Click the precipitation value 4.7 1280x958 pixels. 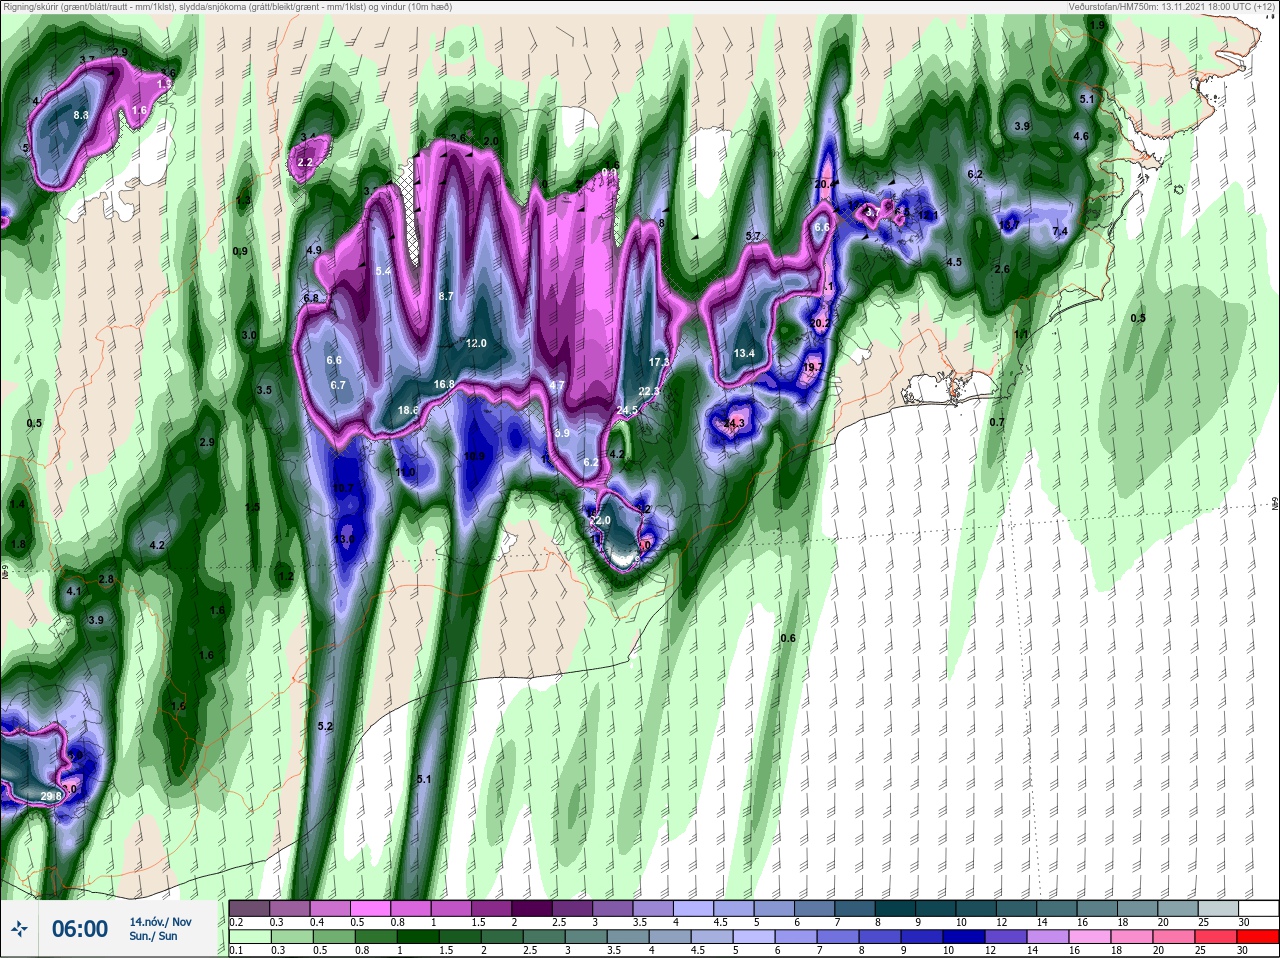[558, 385]
